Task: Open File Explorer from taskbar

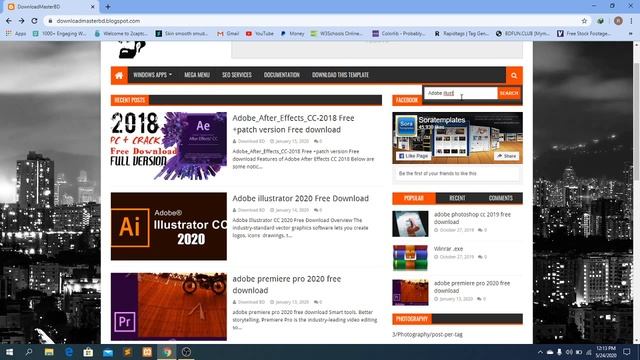Action: coord(49,352)
